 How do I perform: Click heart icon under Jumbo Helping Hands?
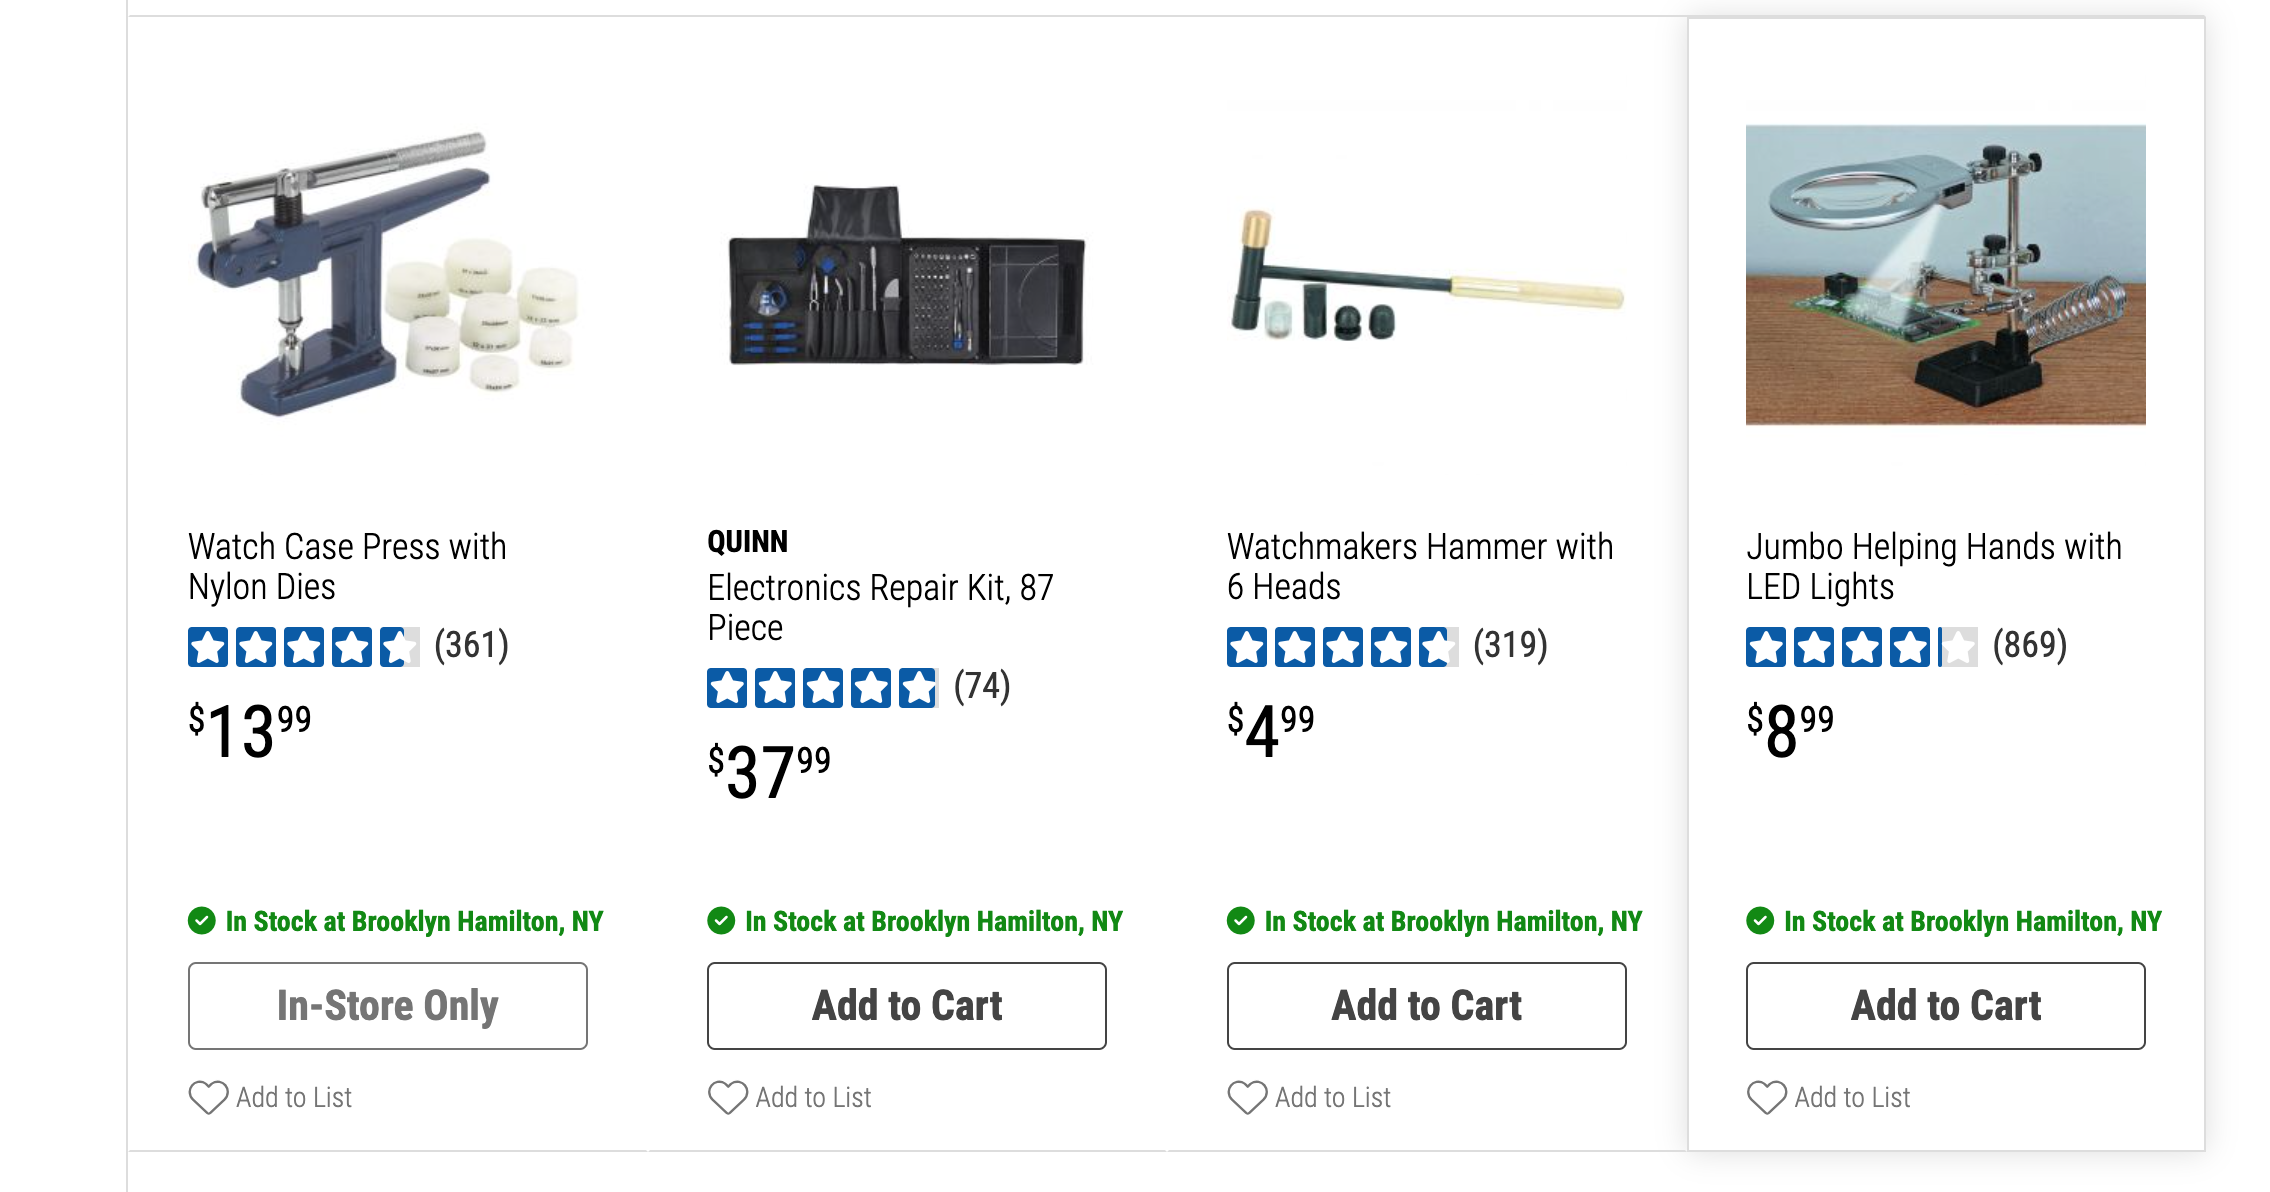pyautogui.click(x=1766, y=1097)
